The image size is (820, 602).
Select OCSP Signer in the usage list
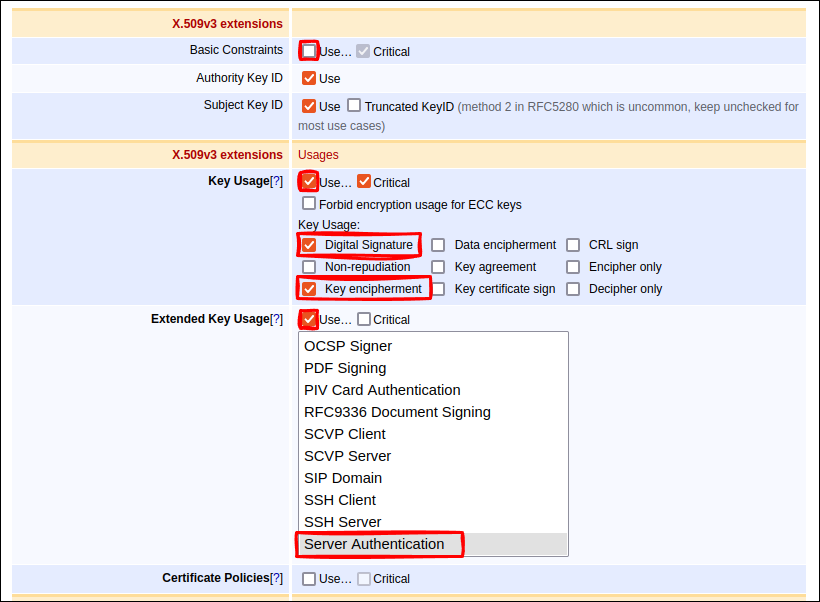(x=348, y=346)
